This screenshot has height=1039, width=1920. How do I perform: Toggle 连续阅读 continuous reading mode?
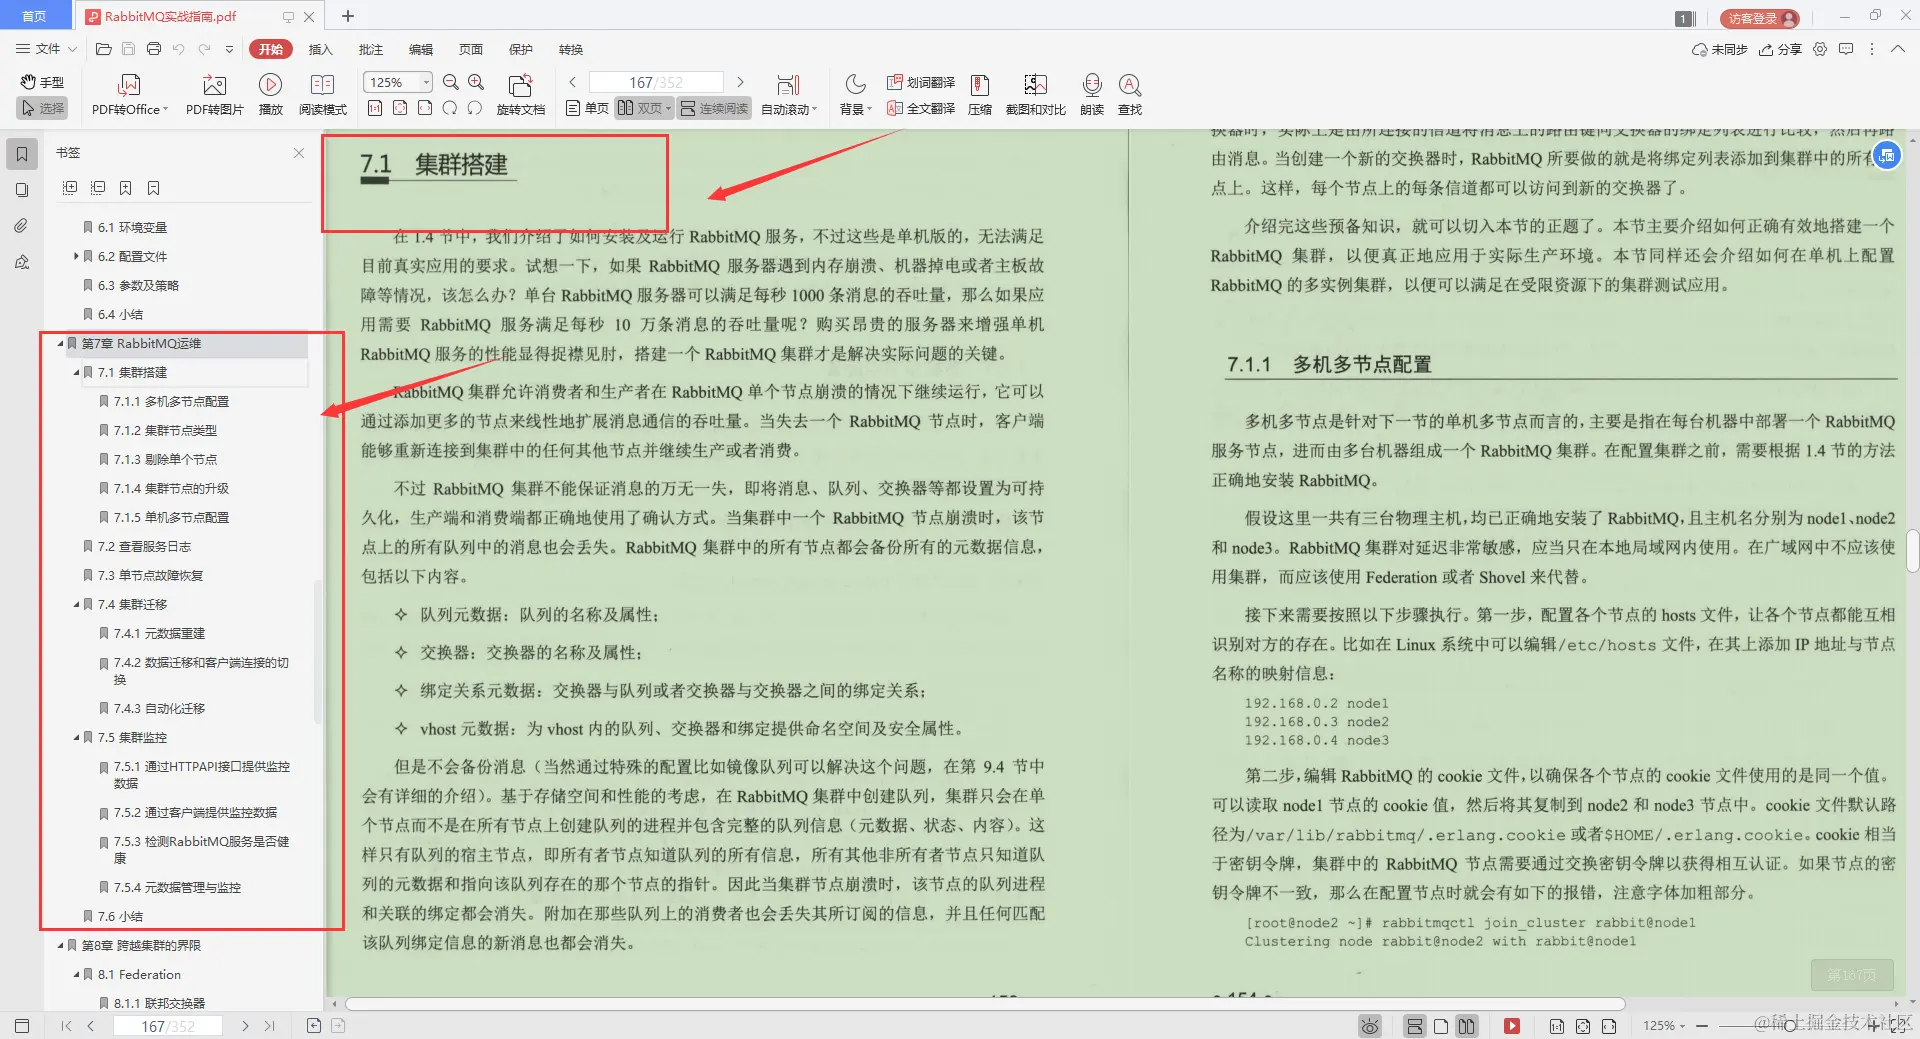click(713, 108)
